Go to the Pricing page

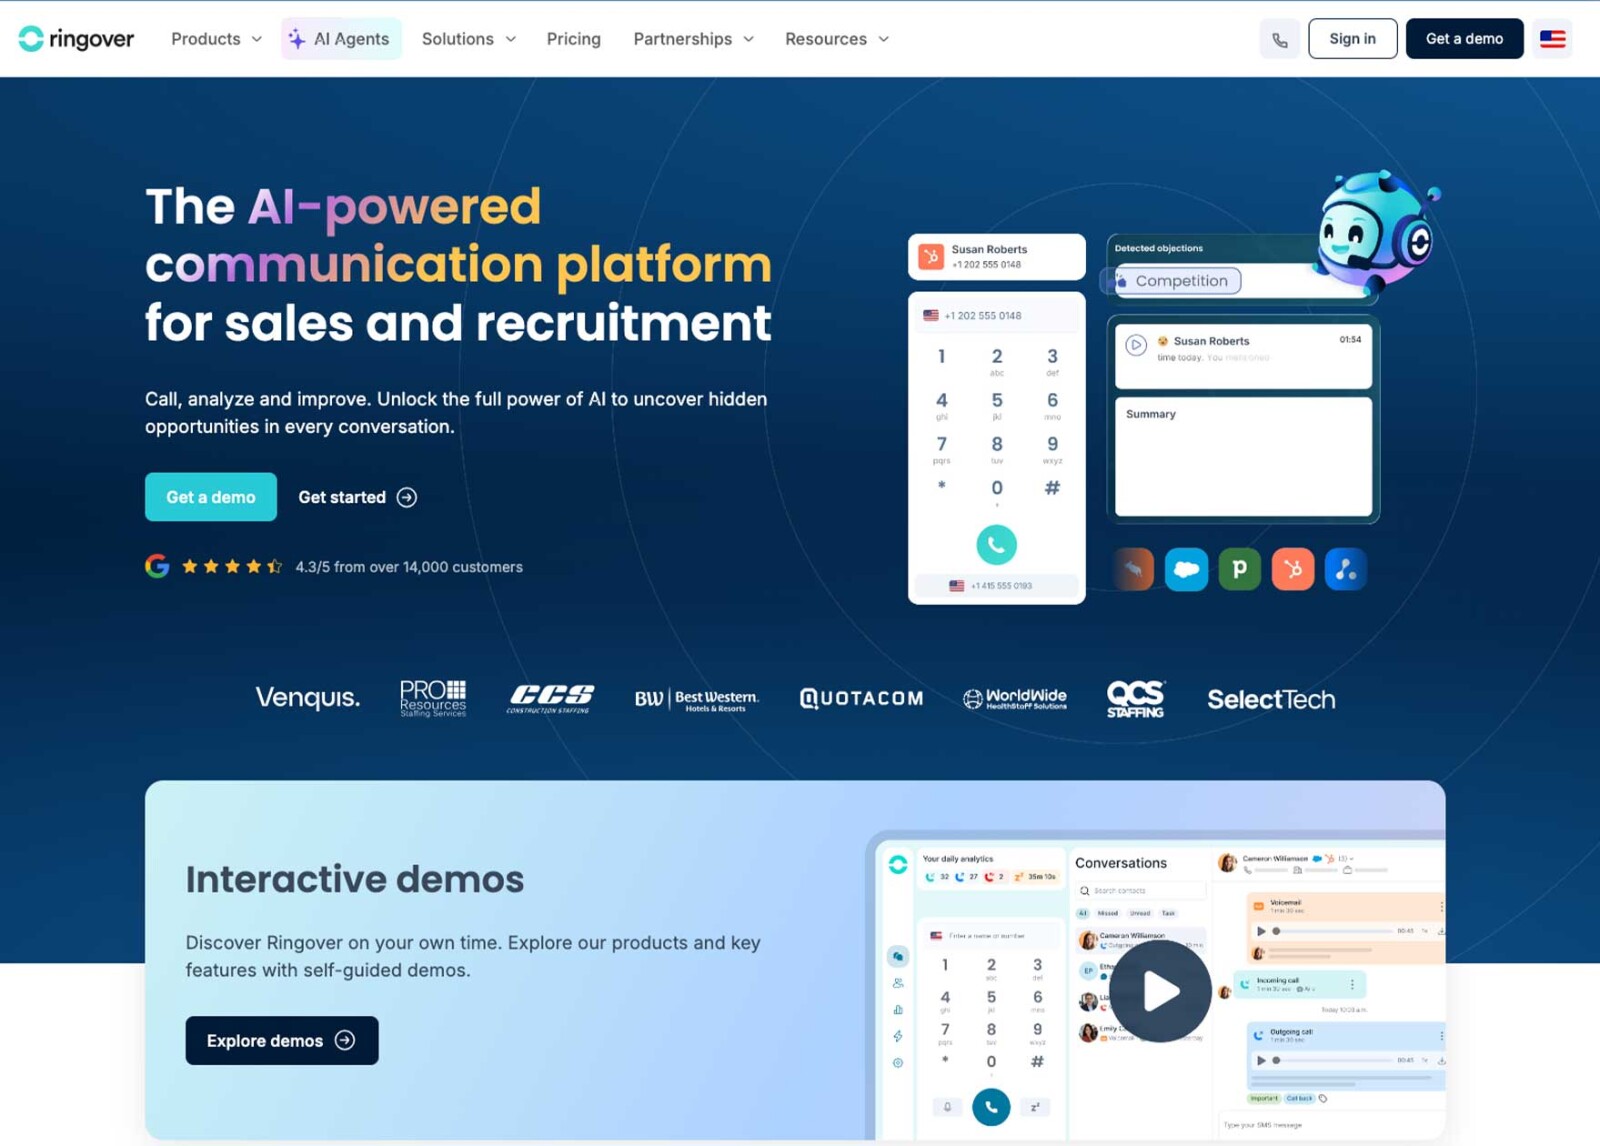[x=573, y=39]
